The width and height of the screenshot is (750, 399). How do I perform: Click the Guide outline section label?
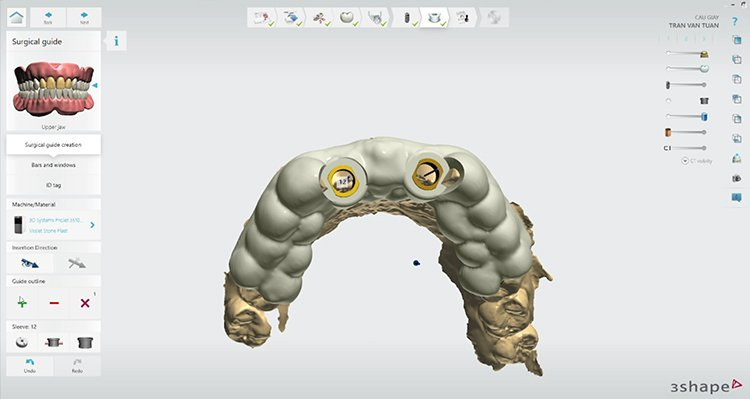(28, 281)
